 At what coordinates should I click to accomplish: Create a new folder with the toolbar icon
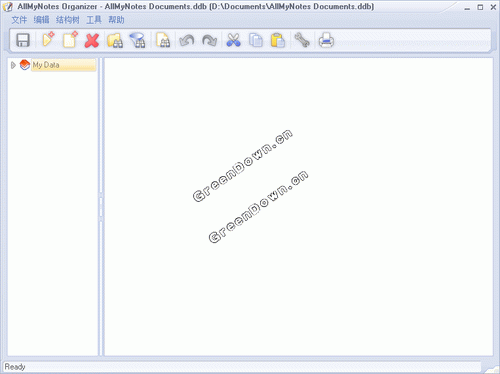(48, 40)
